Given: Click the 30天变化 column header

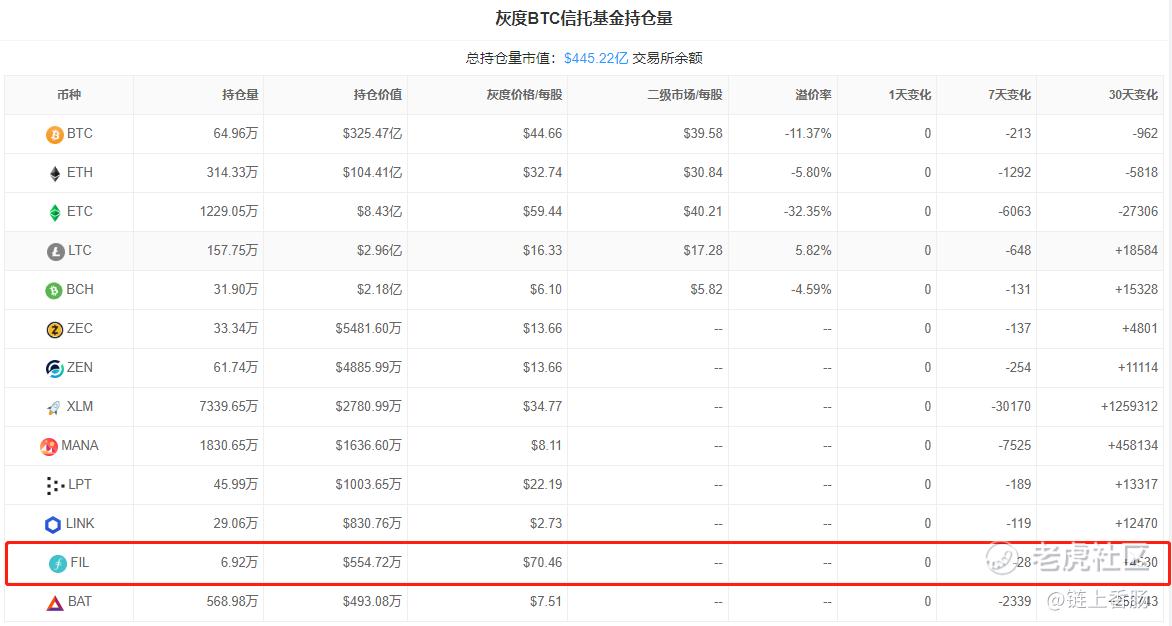Looking at the screenshot, I should [1133, 95].
